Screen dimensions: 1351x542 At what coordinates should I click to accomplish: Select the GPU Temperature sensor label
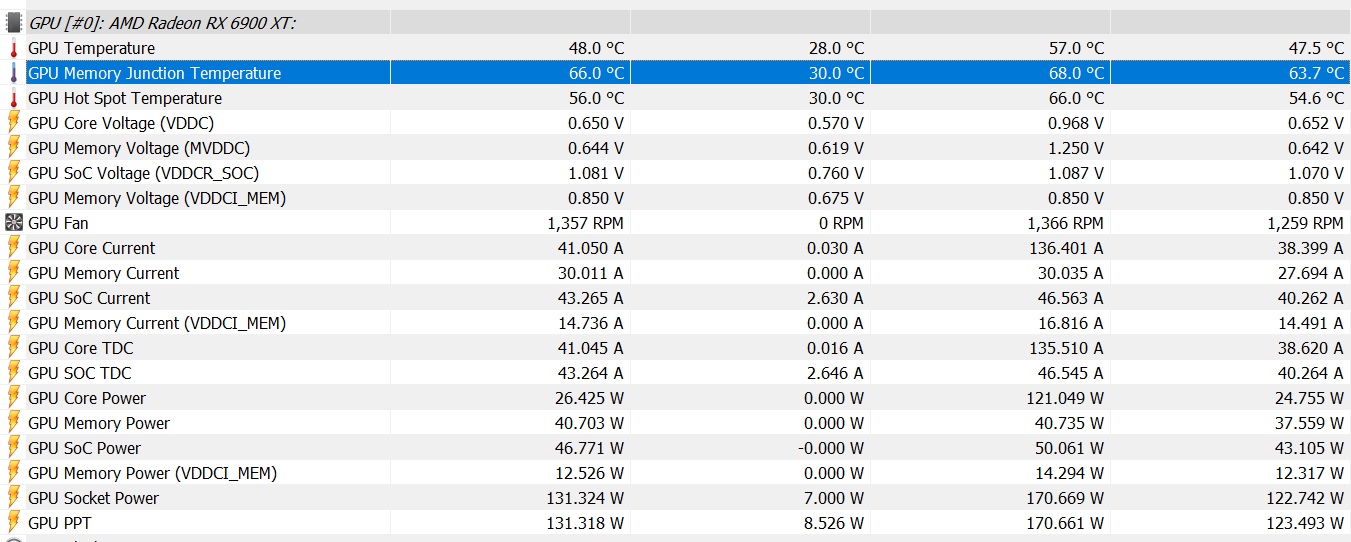[x=91, y=48]
